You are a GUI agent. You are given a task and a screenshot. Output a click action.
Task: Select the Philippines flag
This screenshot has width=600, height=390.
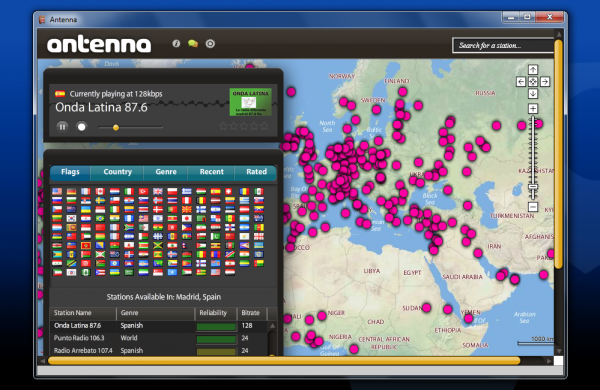[x=187, y=227]
